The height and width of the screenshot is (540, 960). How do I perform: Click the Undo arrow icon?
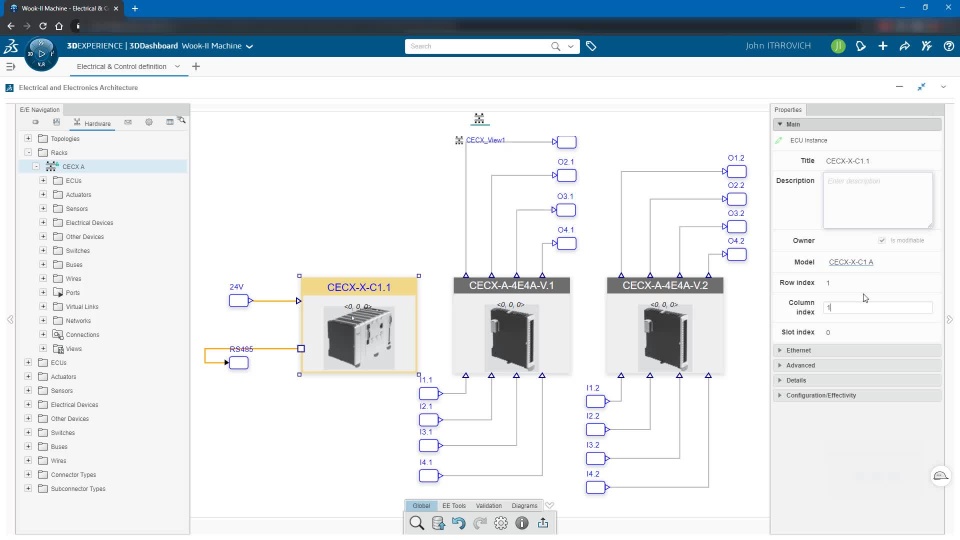[x=459, y=523]
